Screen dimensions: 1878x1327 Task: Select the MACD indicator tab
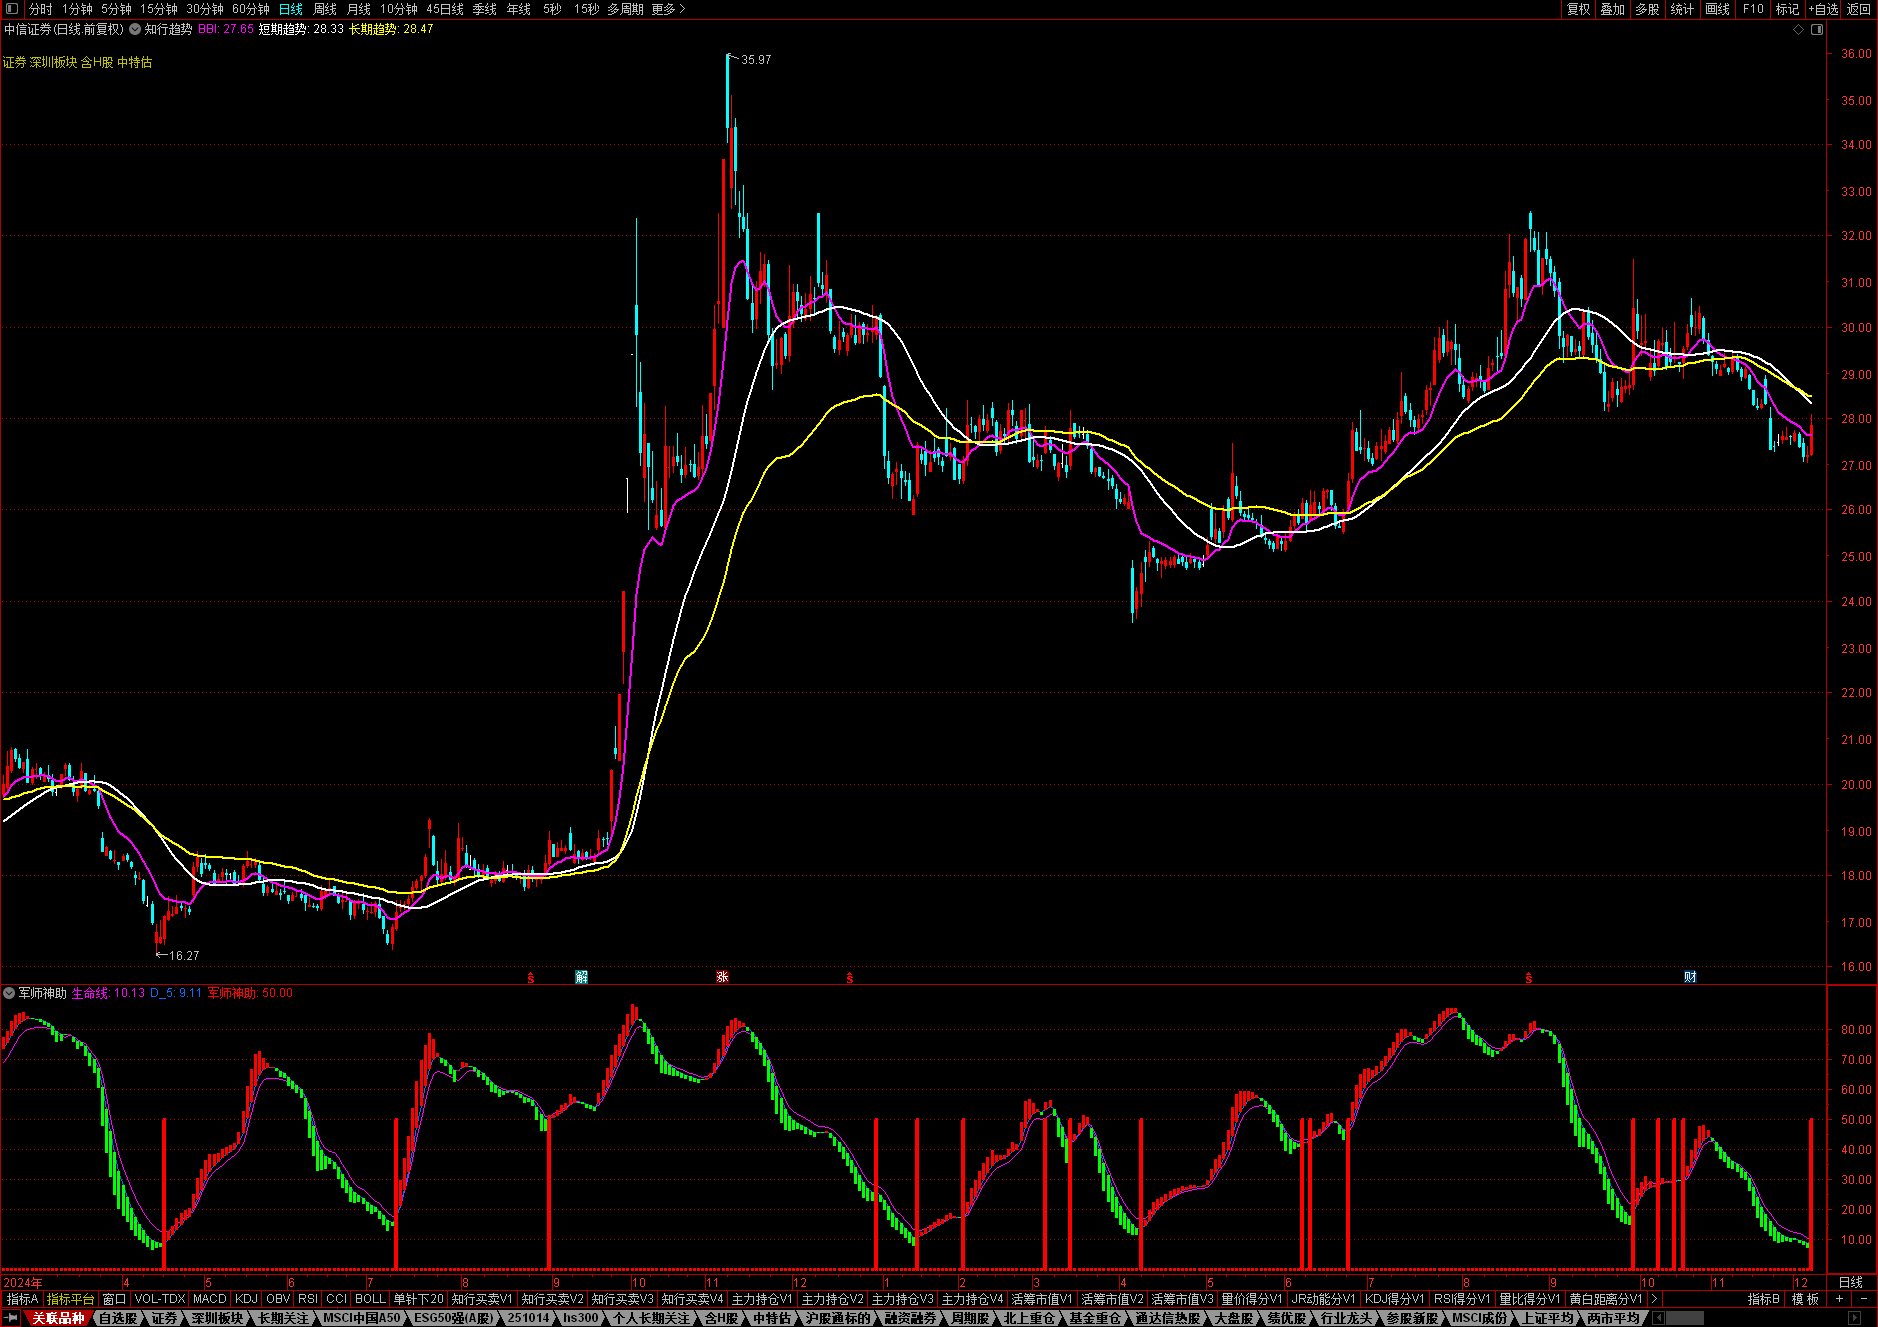pos(210,1299)
